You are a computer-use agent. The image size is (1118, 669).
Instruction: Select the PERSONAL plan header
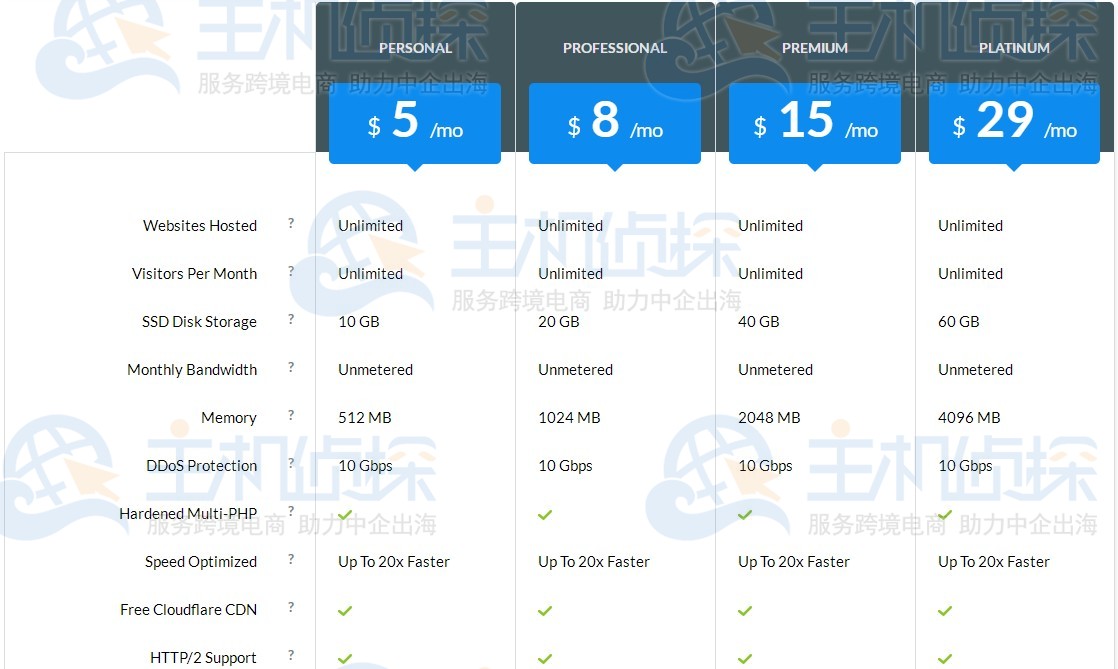pos(415,47)
